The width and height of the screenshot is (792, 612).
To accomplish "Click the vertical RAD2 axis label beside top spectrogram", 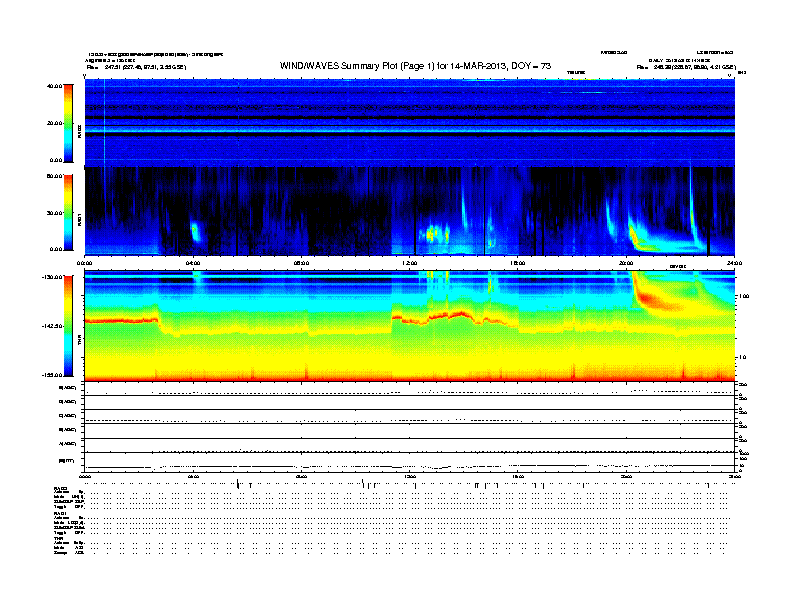I will coord(79,131).
